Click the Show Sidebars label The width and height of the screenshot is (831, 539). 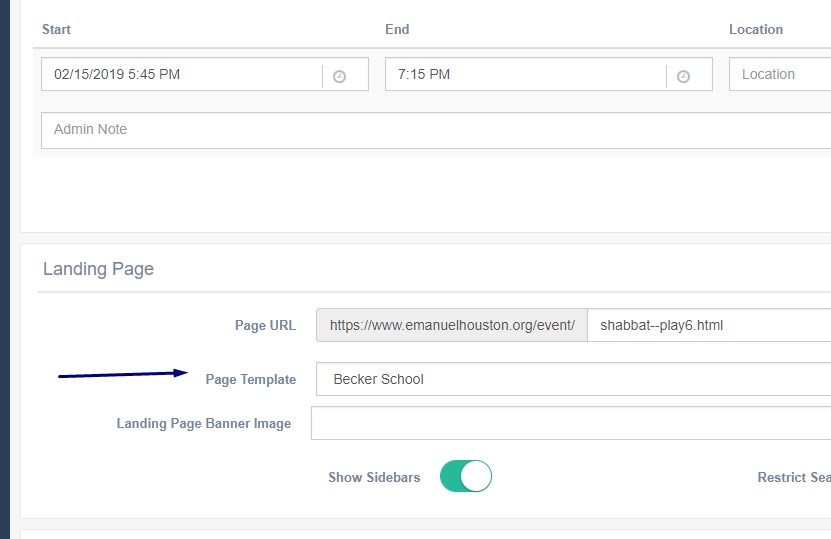(x=374, y=477)
